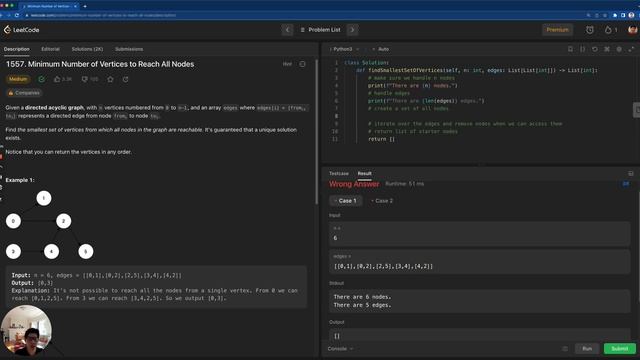Open the Solutions (2K) tab
Screen dimensions: 640x360
coord(87,49)
